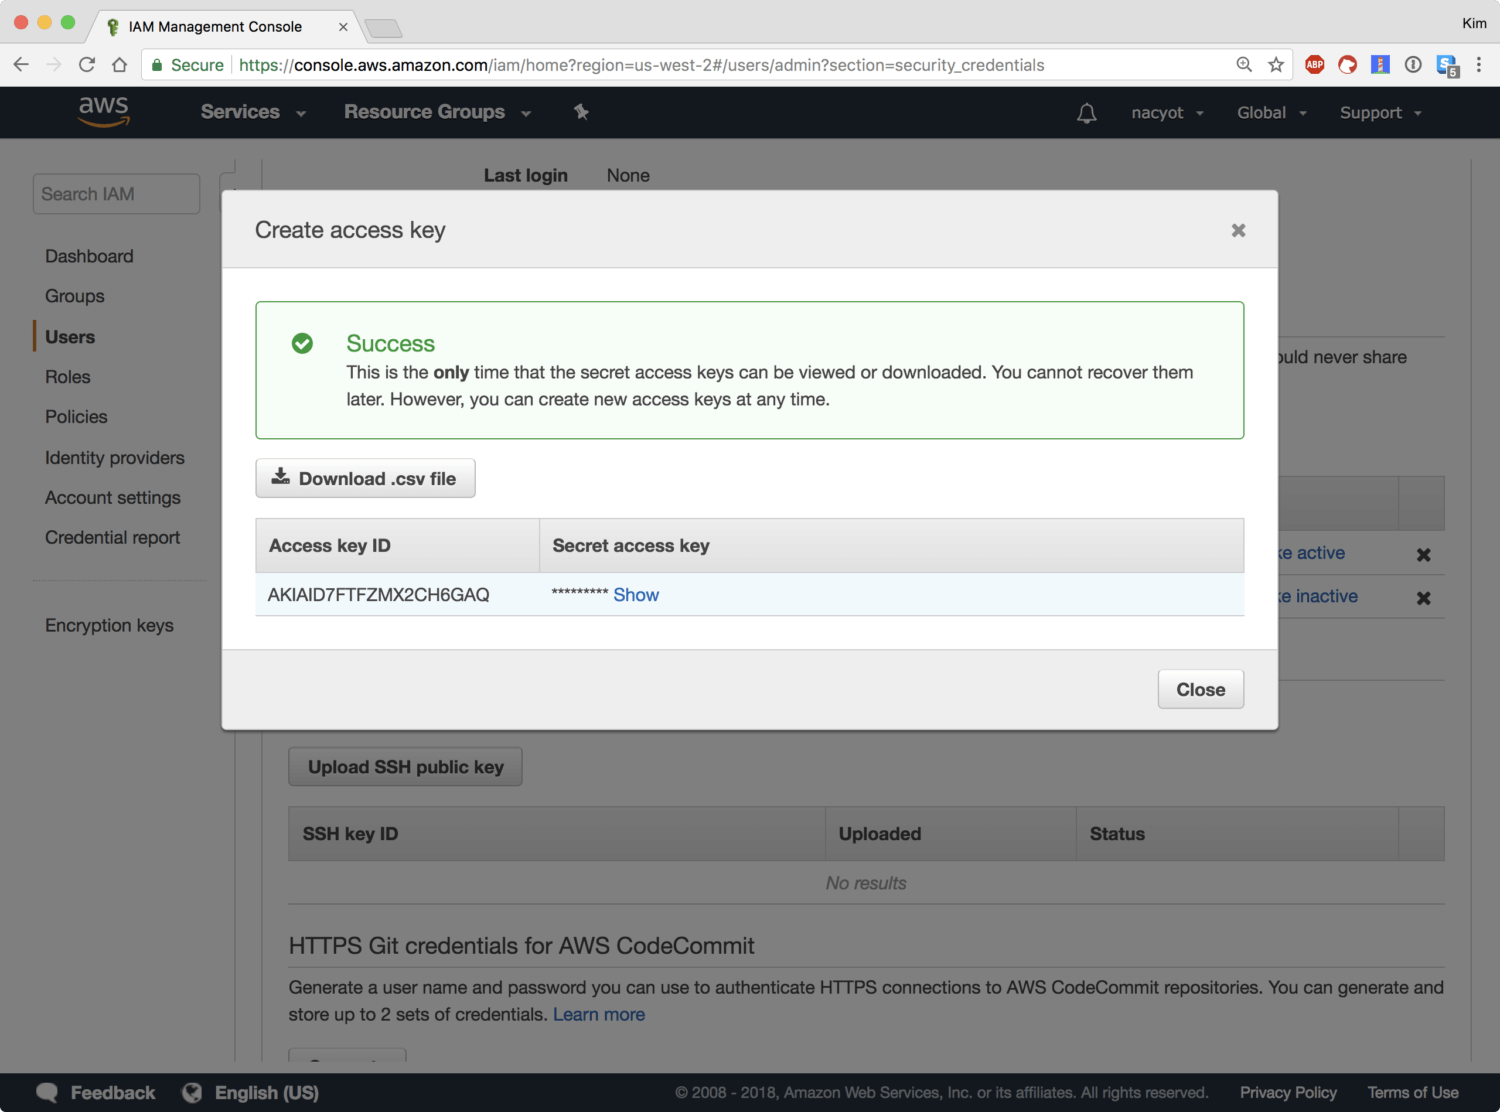Image resolution: width=1500 pixels, height=1112 pixels.
Task: Go to Policies in the sidebar
Action: click(x=76, y=417)
